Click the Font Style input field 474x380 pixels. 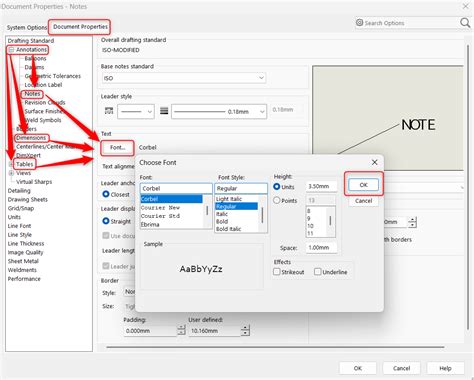pyautogui.click(x=241, y=188)
